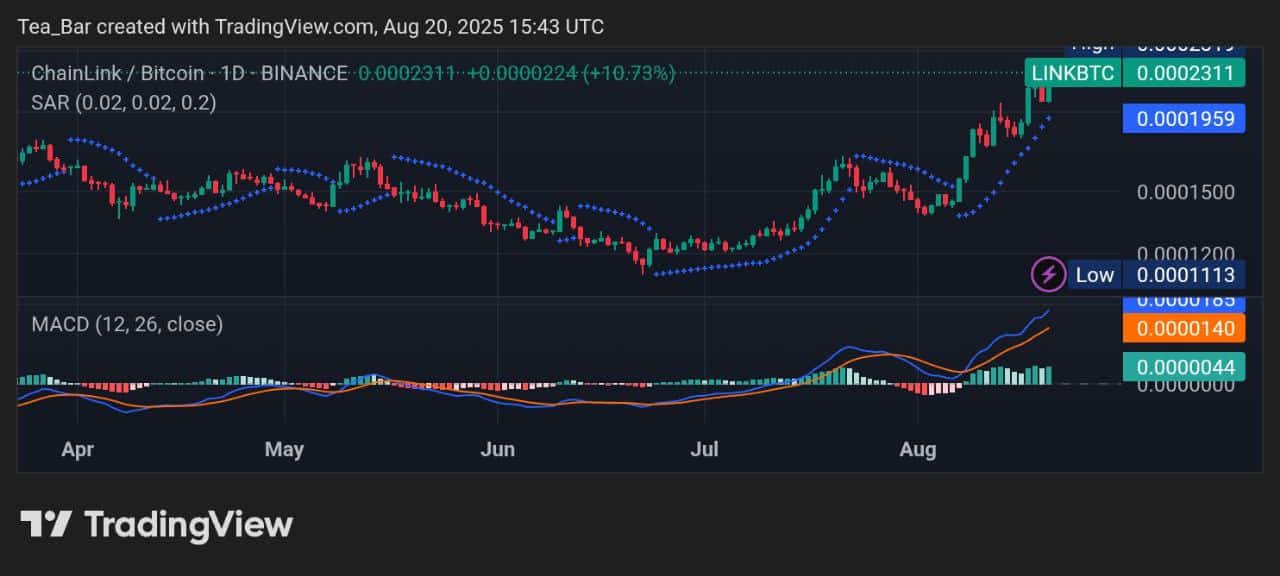The image size is (1280, 576).
Task: Click the Jun label on time axis
Action: [497, 450]
